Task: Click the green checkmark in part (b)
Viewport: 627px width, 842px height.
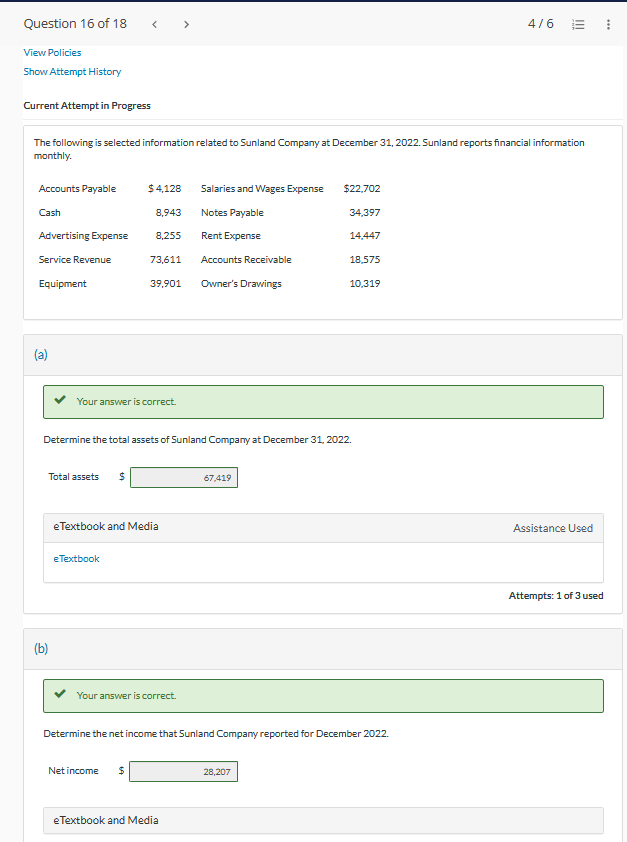Action: coord(61,695)
